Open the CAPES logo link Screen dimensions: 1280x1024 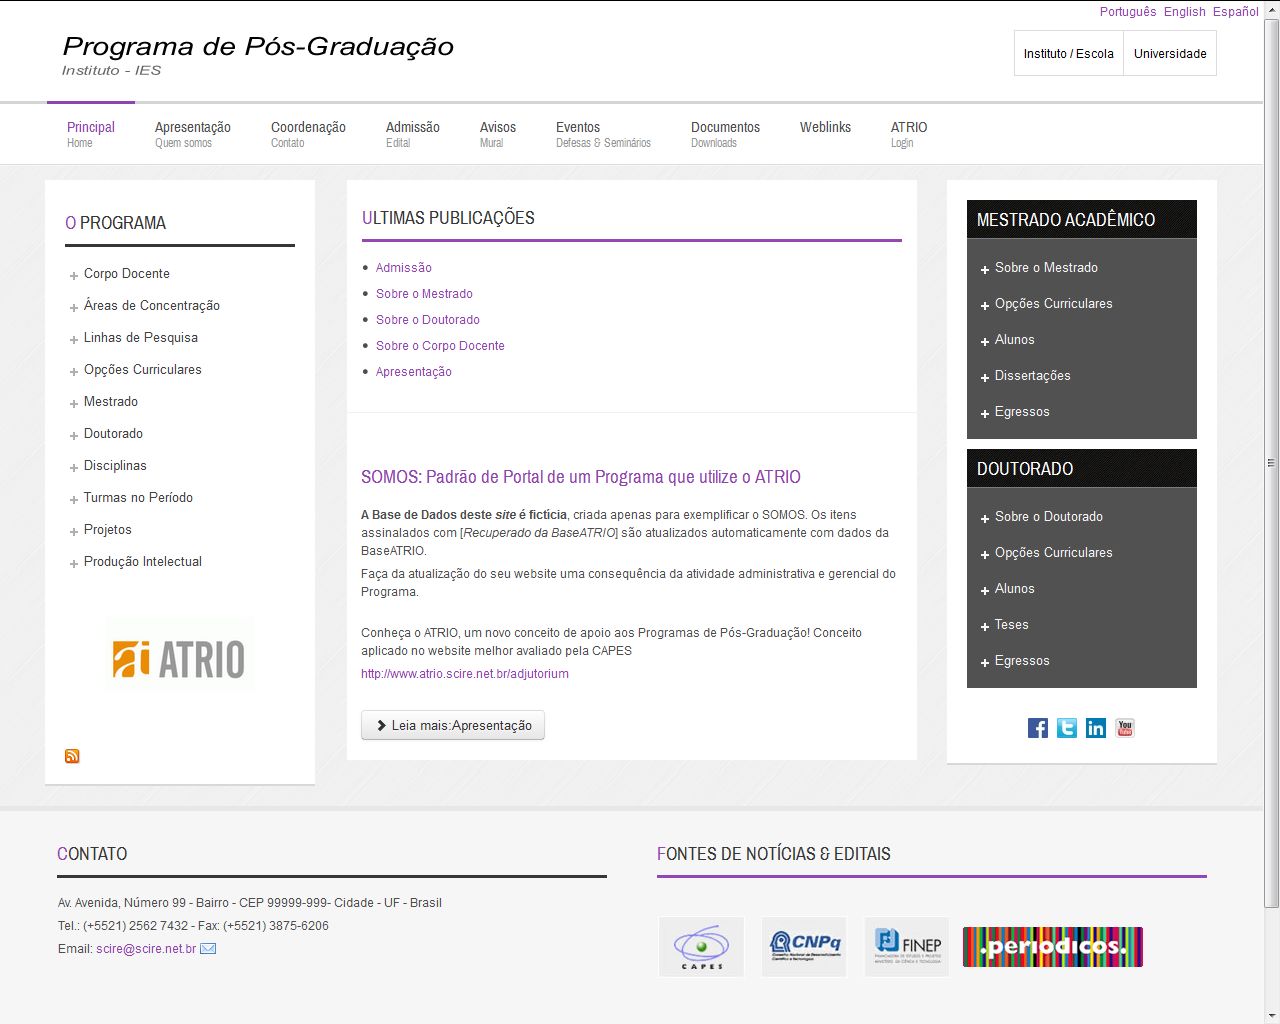point(701,946)
